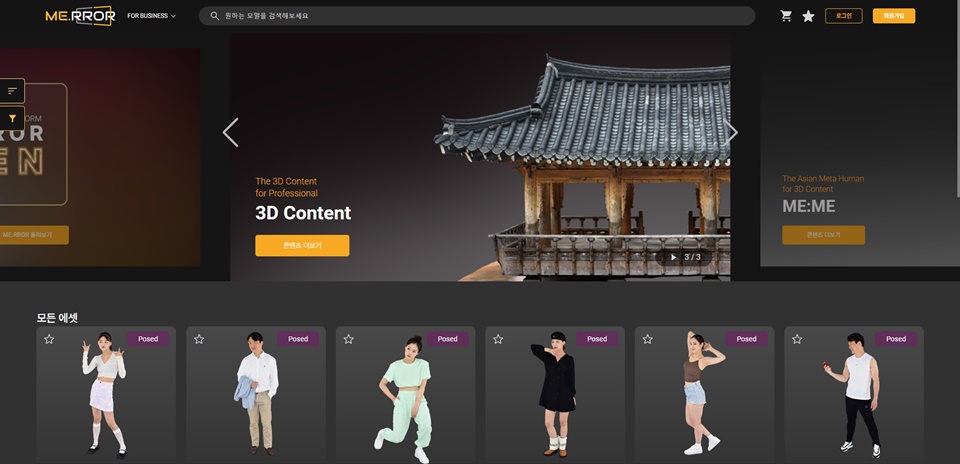Image resolution: width=960 pixels, height=464 pixels.
Task: Expand the FOR BUSINESS dropdown
Action: pos(151,16)
